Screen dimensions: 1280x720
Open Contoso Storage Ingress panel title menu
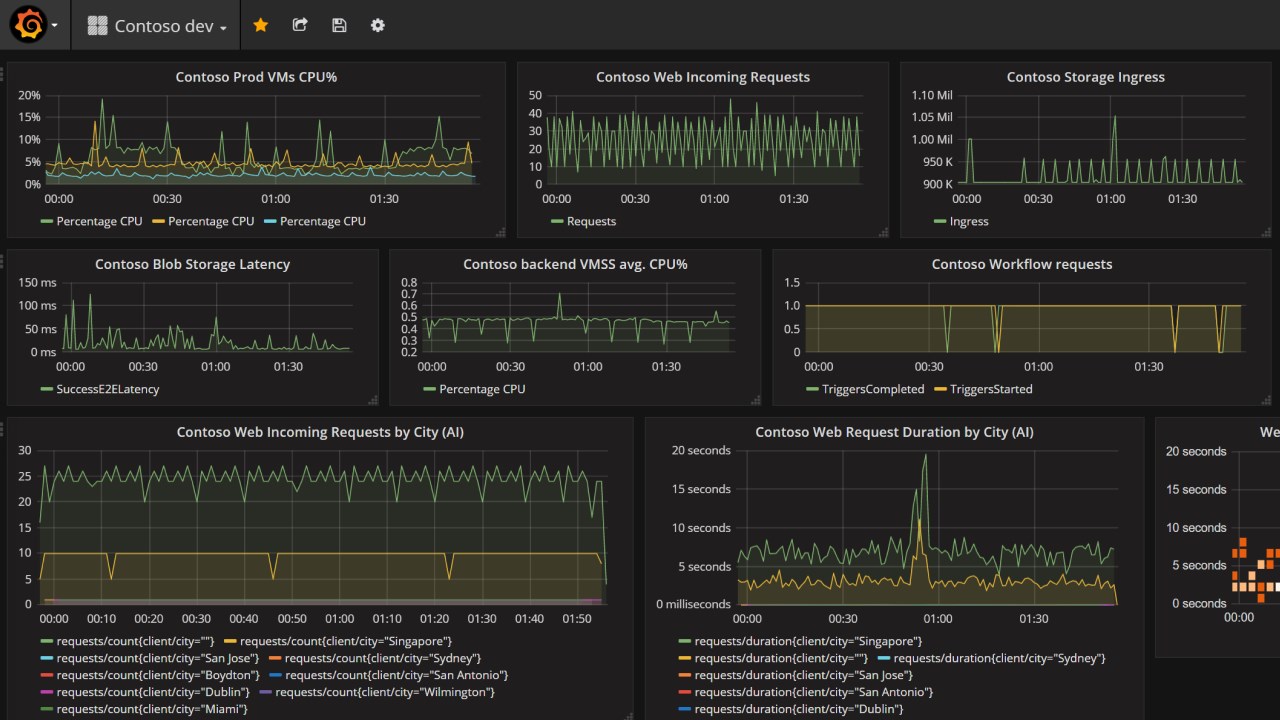pyautogui.click(x=1085, y=77)
